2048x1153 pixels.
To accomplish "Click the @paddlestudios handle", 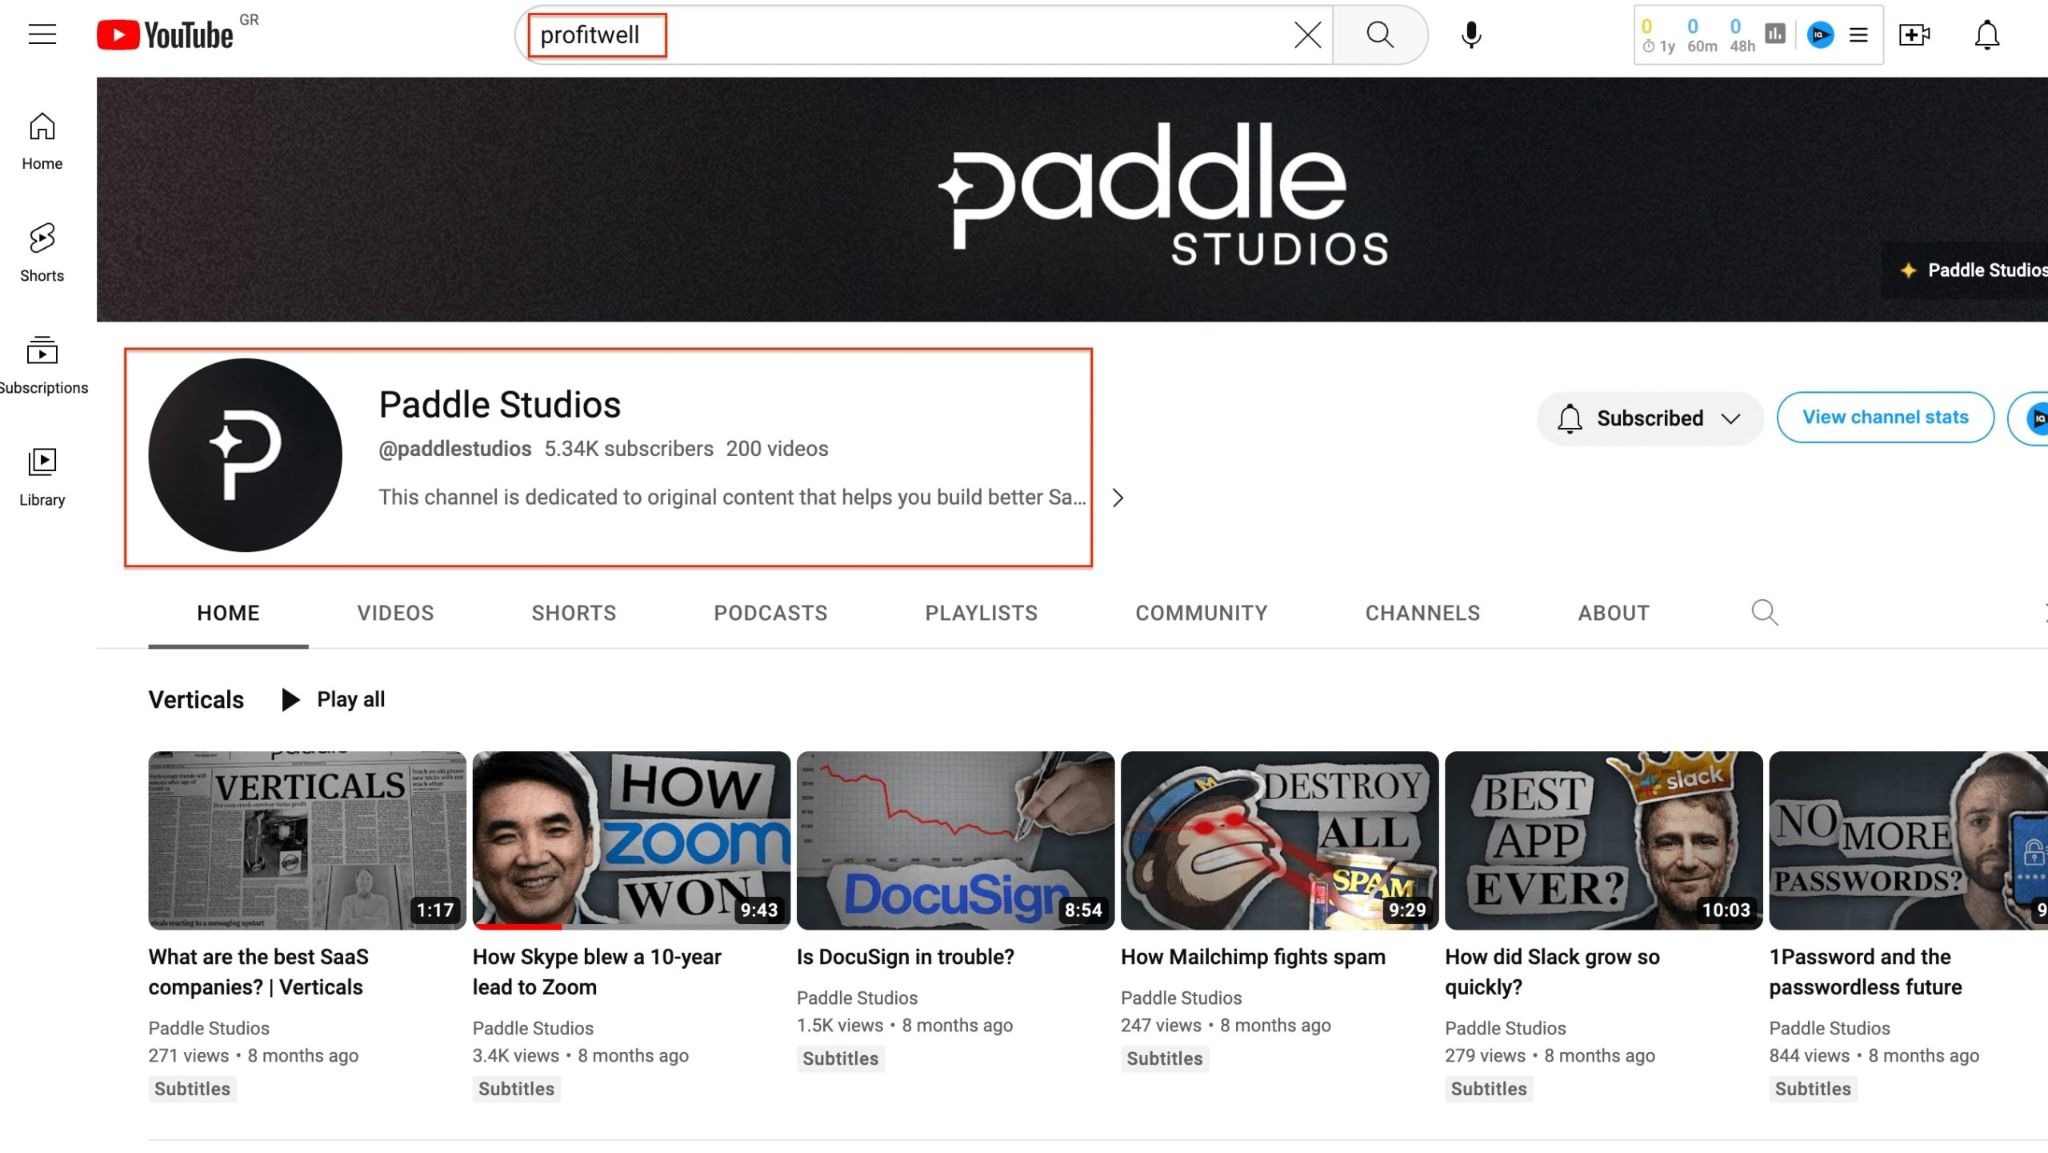I will tap(455, 449).
